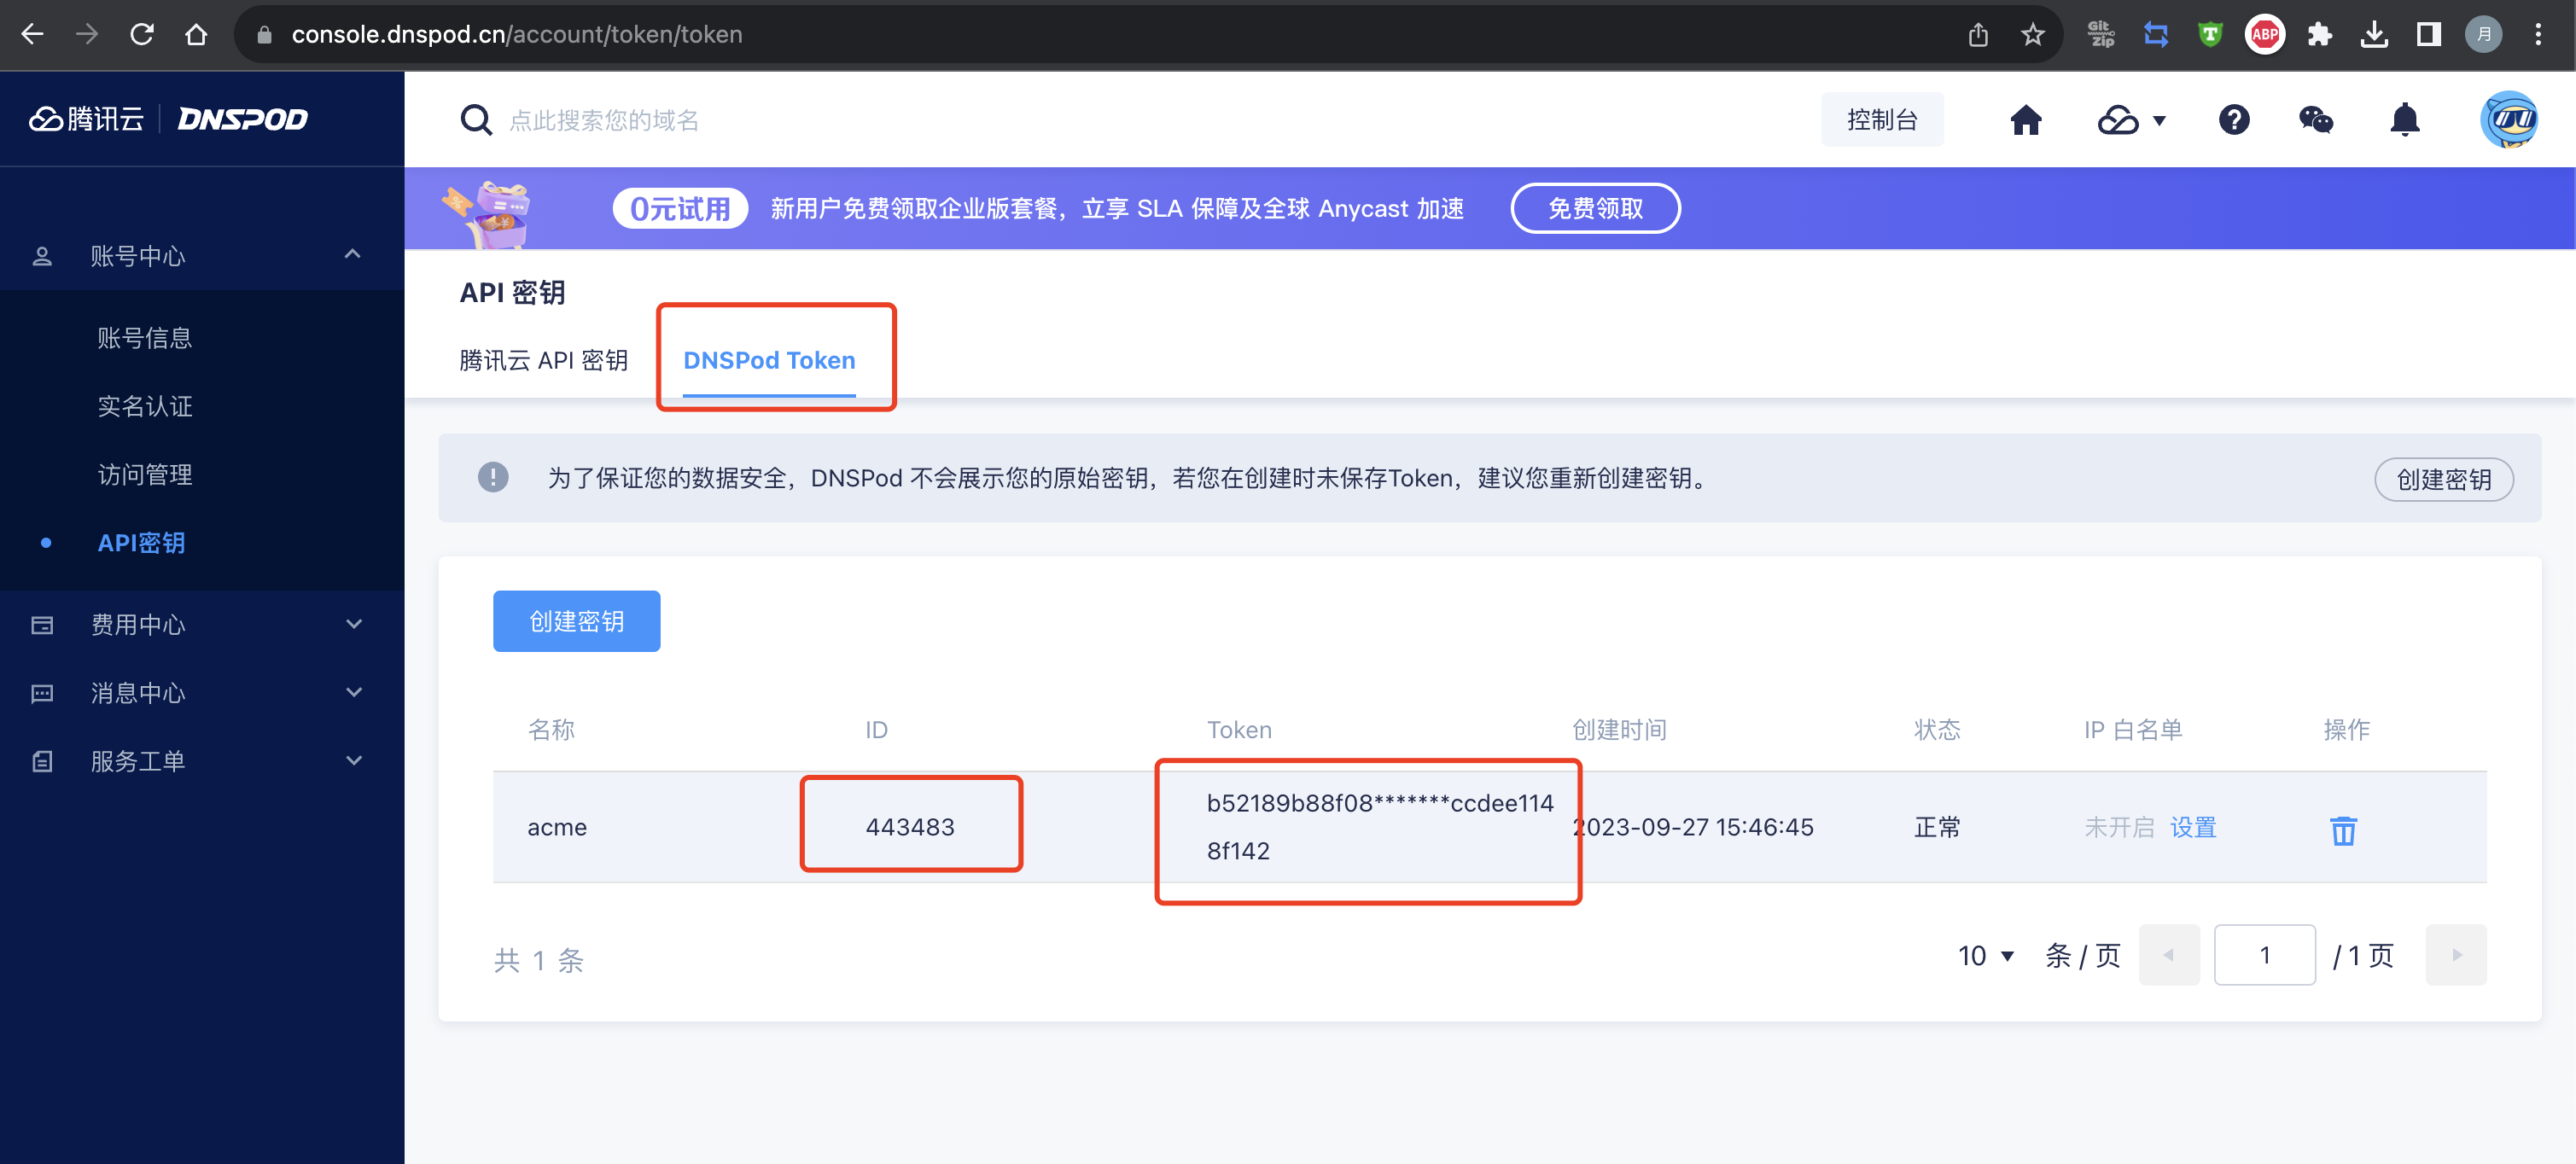Click 设置 IP whitelist link for acme
The width and height of the screenshot is (2576, 1164).
(x=2193, y=827)
